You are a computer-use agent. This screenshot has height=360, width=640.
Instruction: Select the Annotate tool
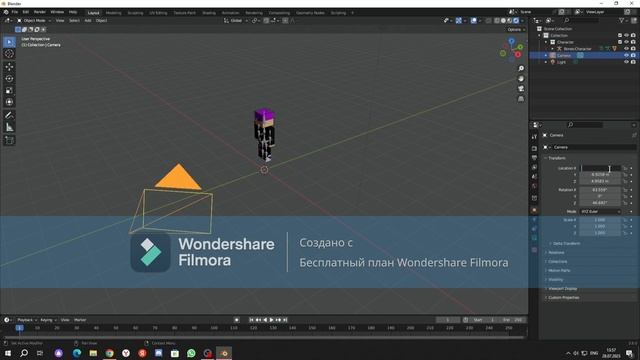pyautogui.click(x=9, y=116)
